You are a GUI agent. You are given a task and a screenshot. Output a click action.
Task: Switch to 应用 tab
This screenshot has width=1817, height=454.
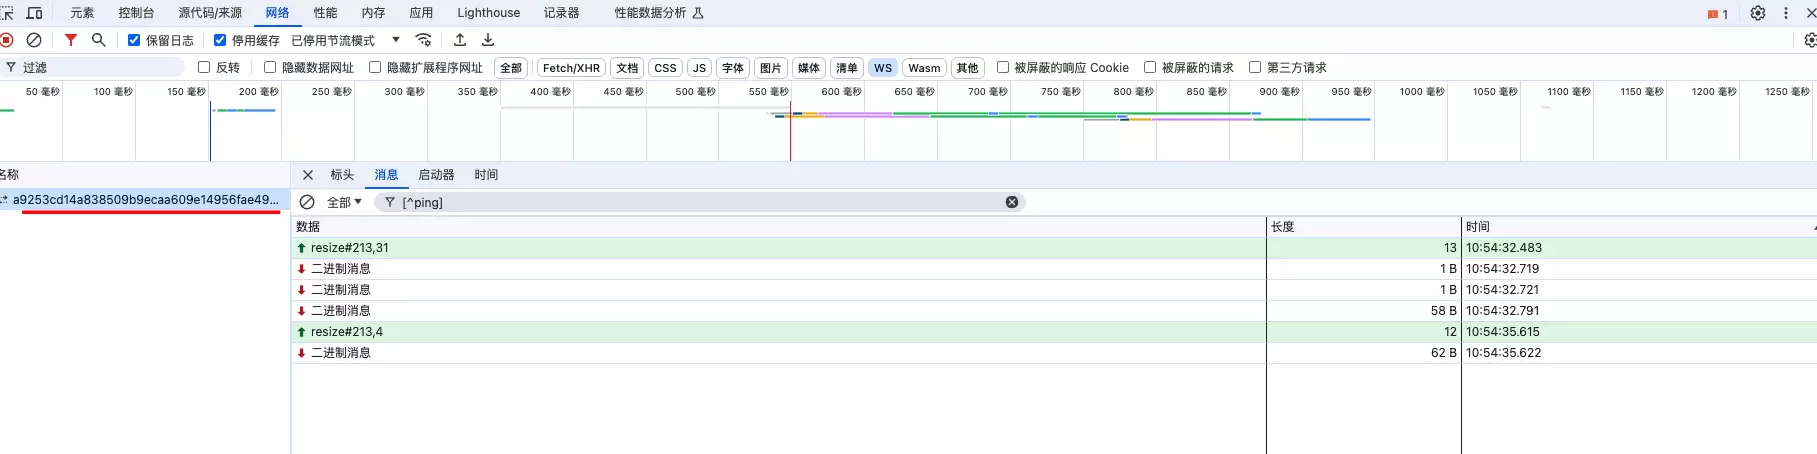click(x=421, y=13)
